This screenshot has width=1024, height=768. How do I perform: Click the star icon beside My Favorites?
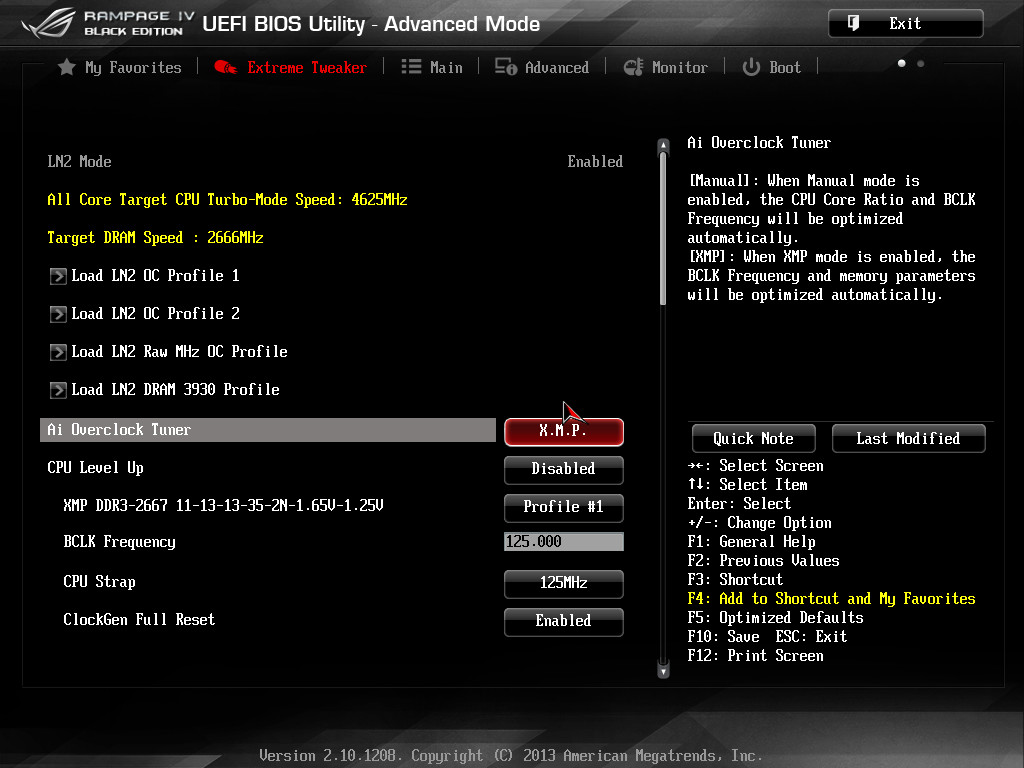pyautogui.click(x=67, y=67)
